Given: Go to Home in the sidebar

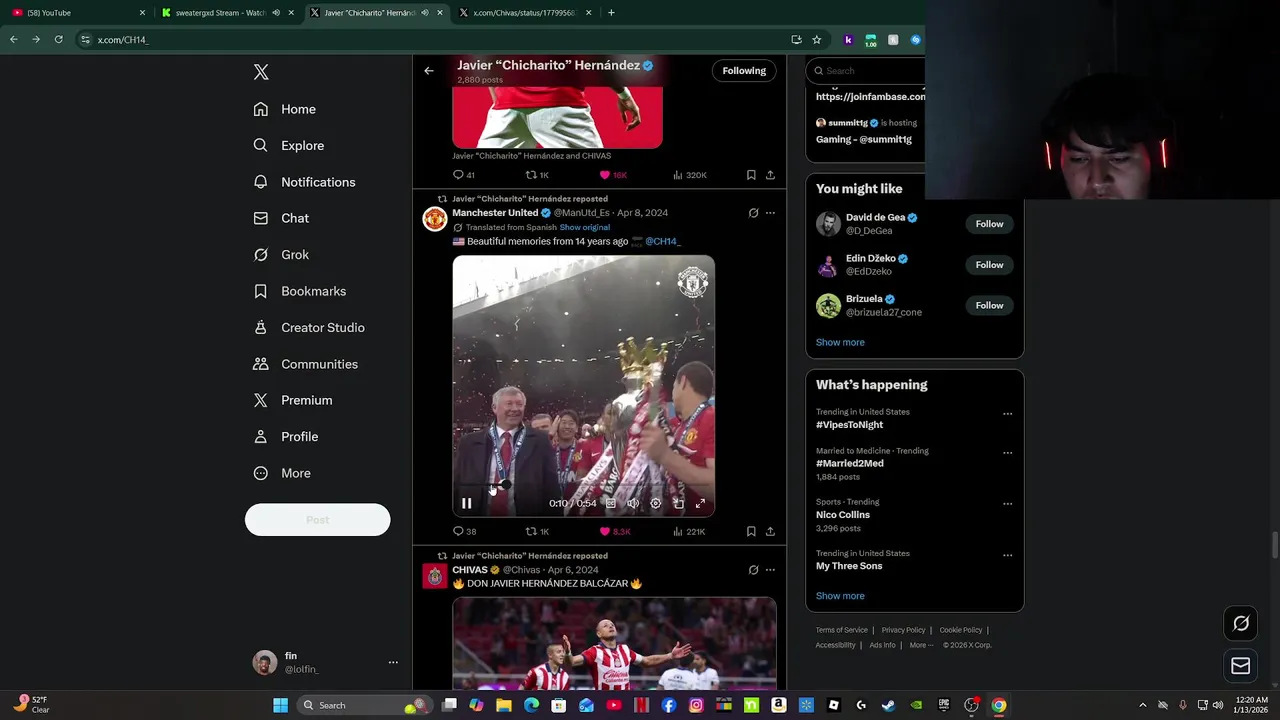Looking at the screenshot, I should 285,109.
